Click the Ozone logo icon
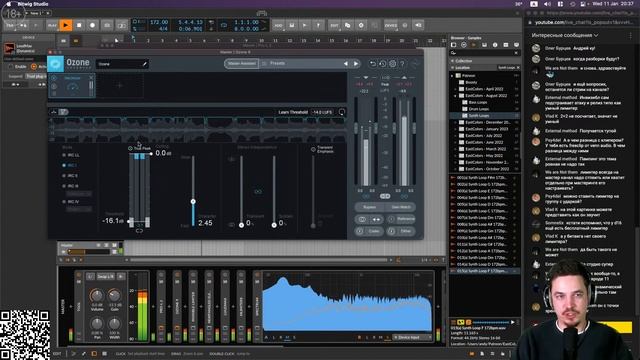640x360 pixels. [56, 64]
